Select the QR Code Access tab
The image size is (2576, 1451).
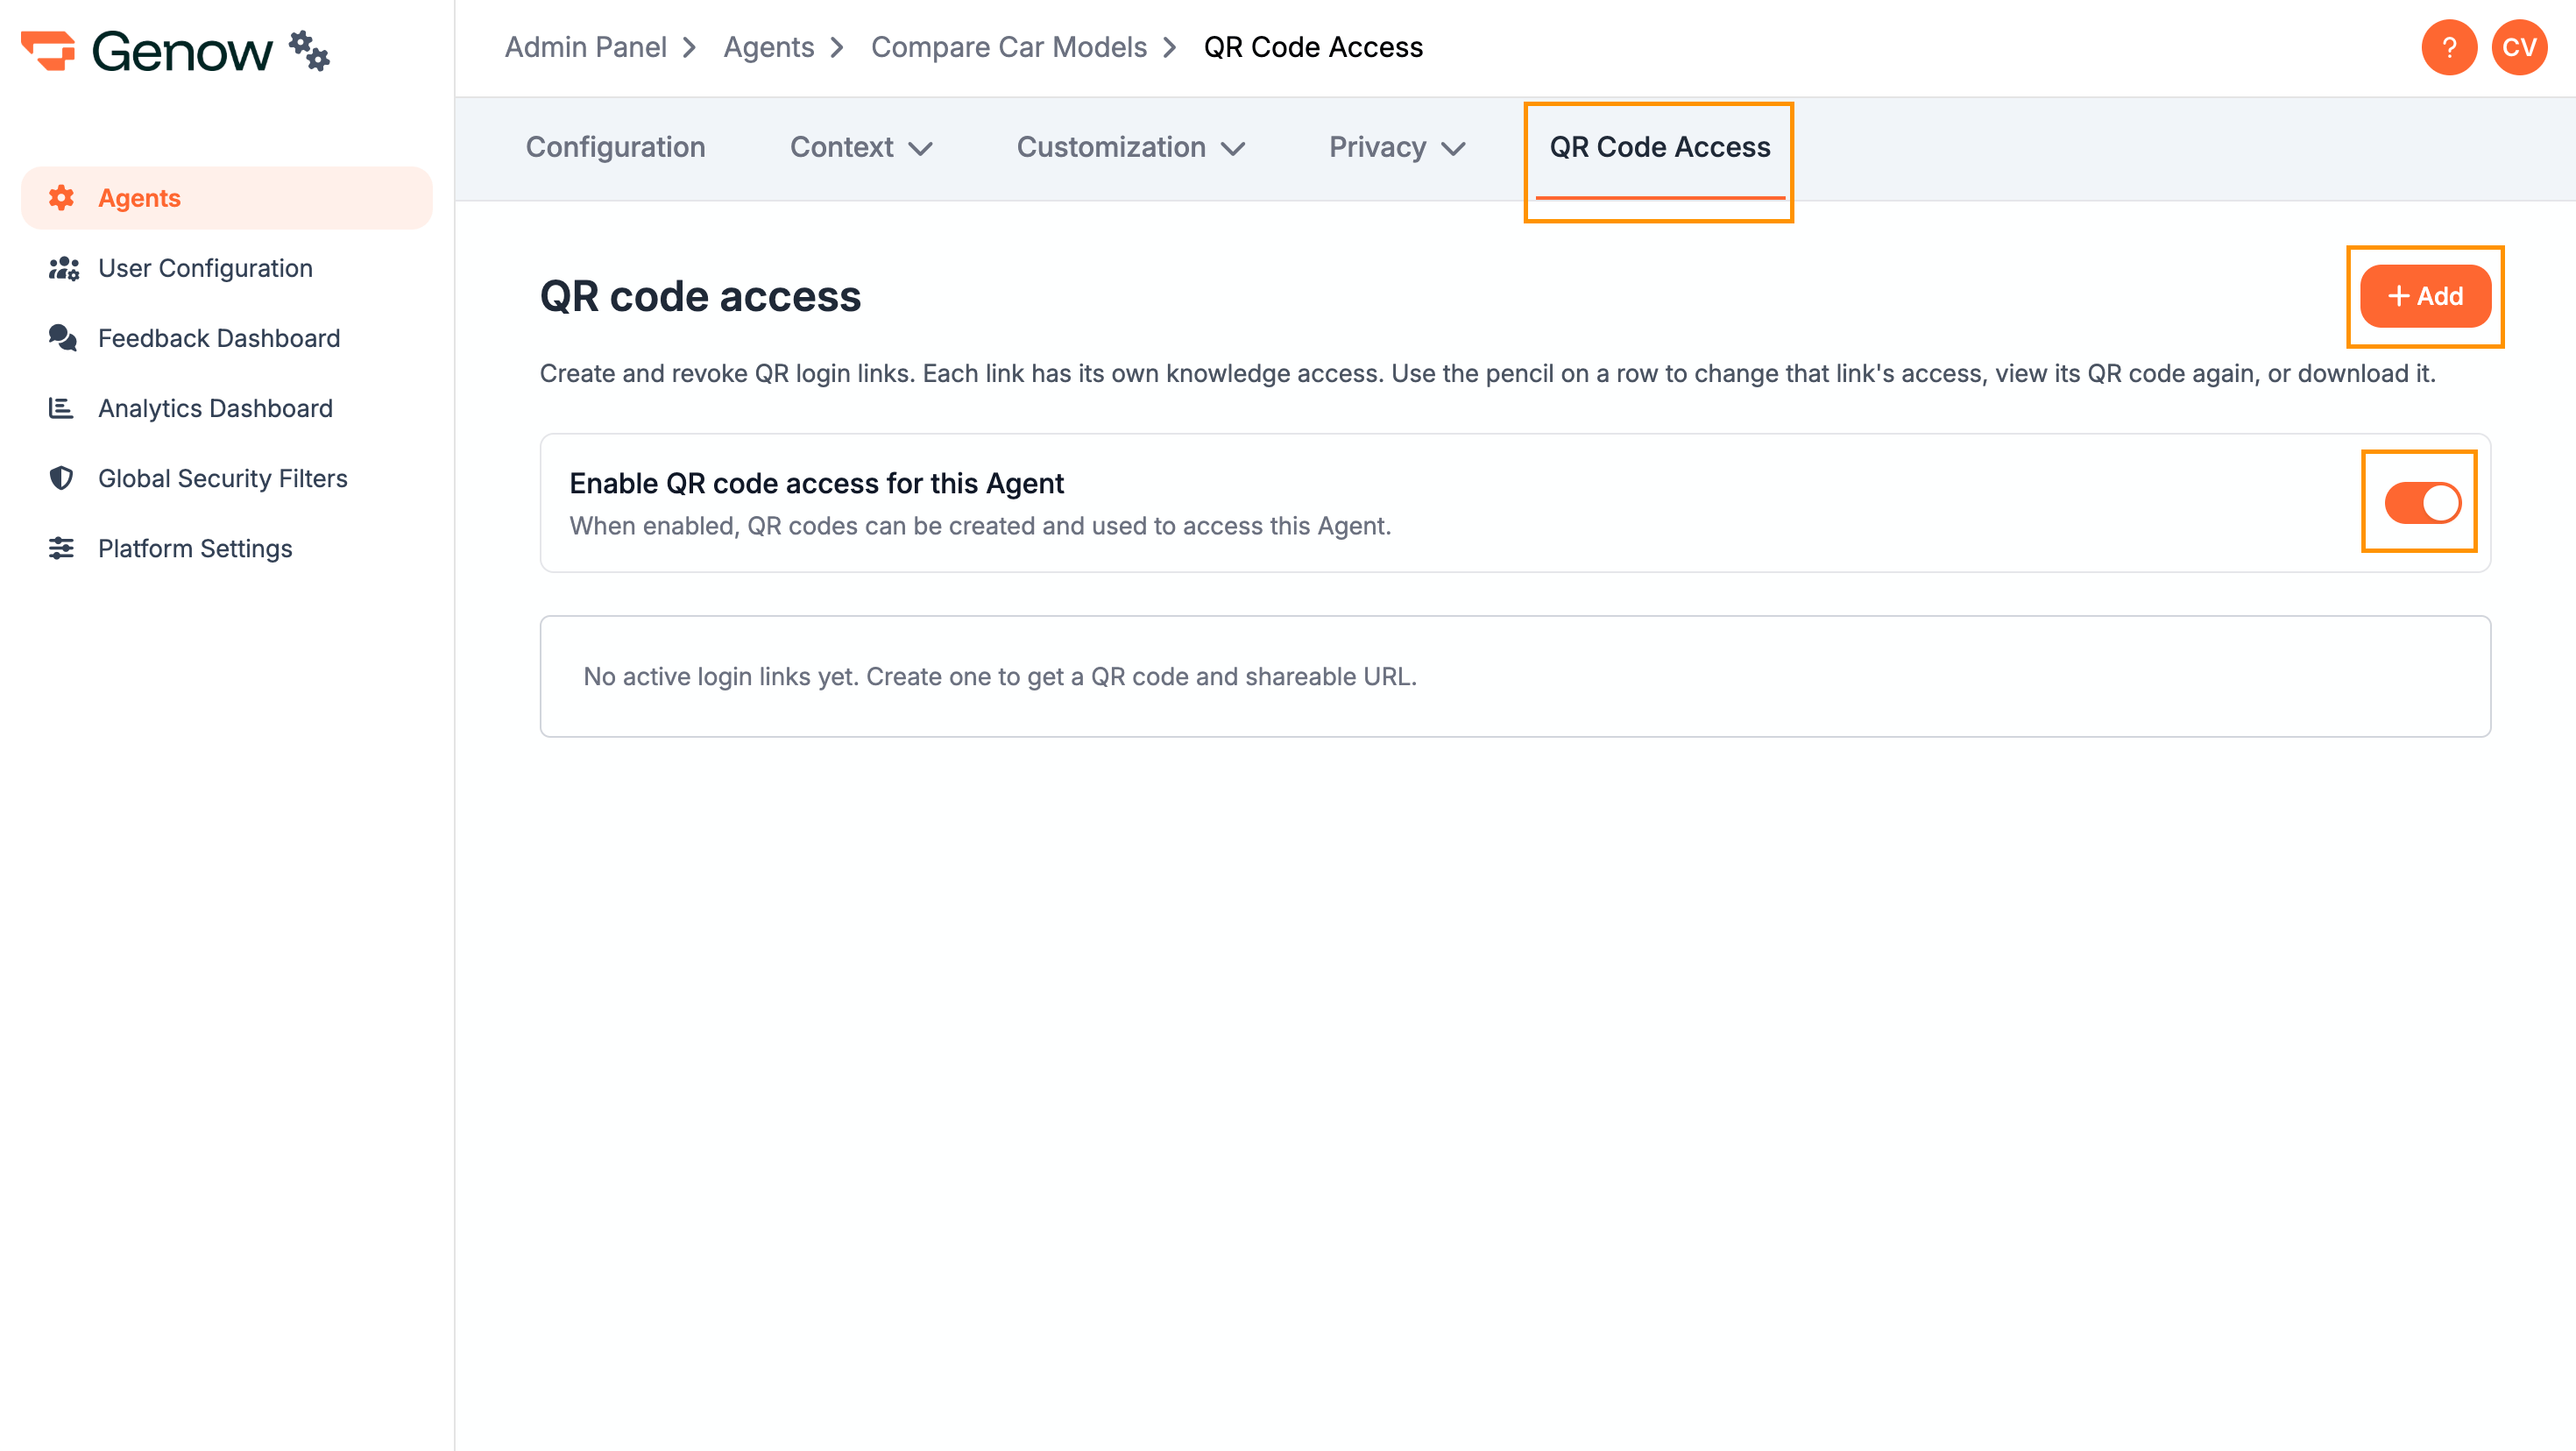coord(1659,148)
